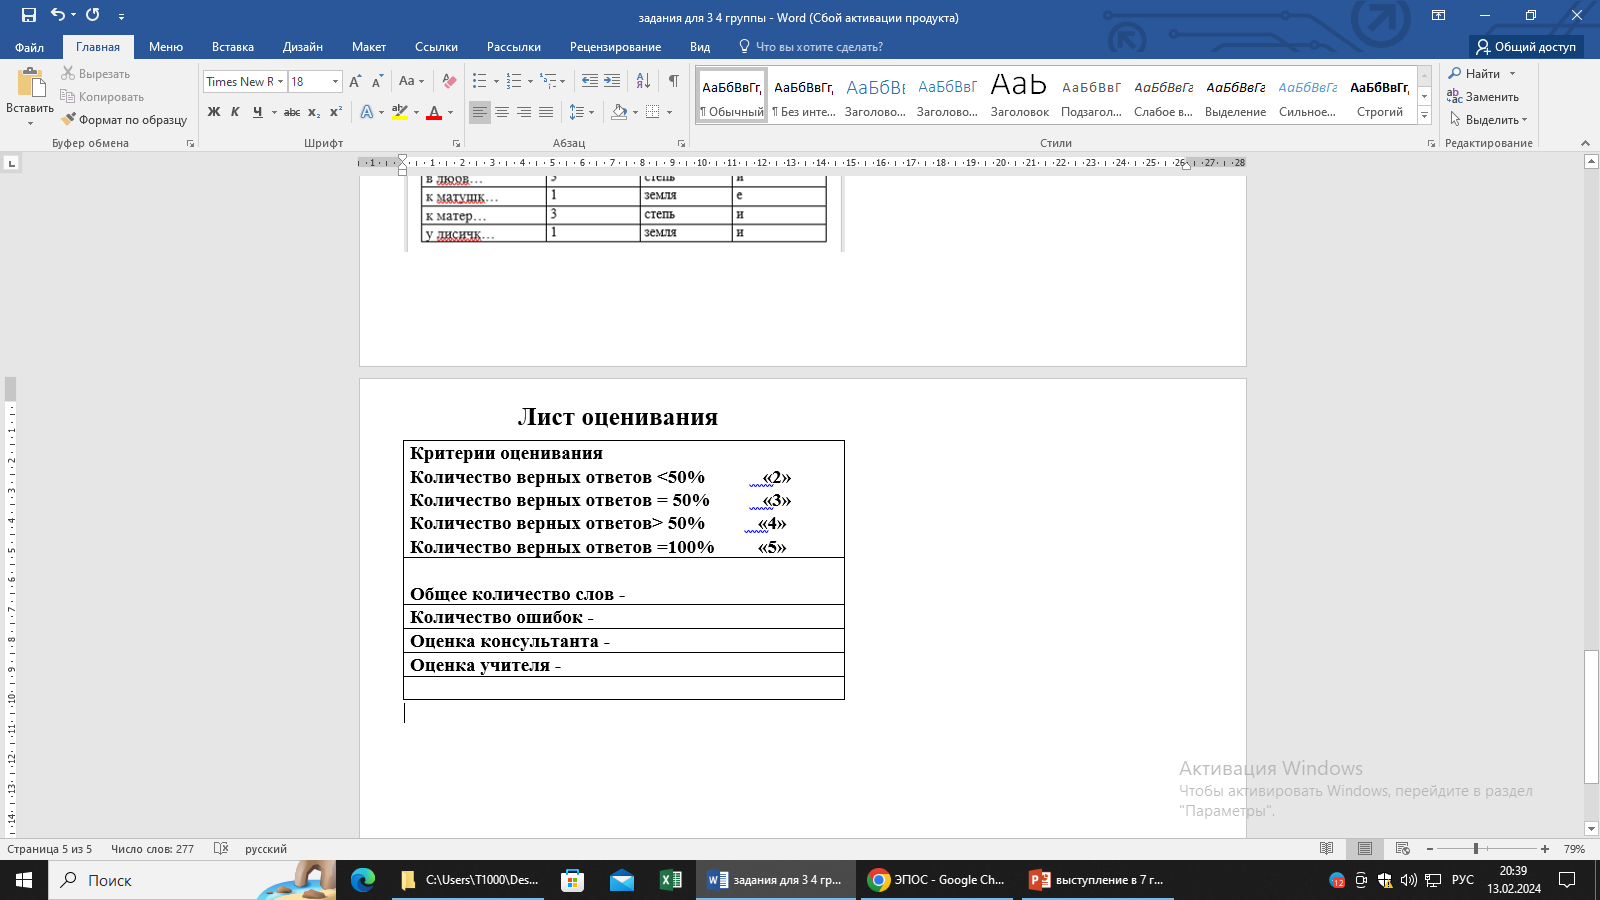
Task: Toggle italic formatting (К)
Action: click(235, 112)
